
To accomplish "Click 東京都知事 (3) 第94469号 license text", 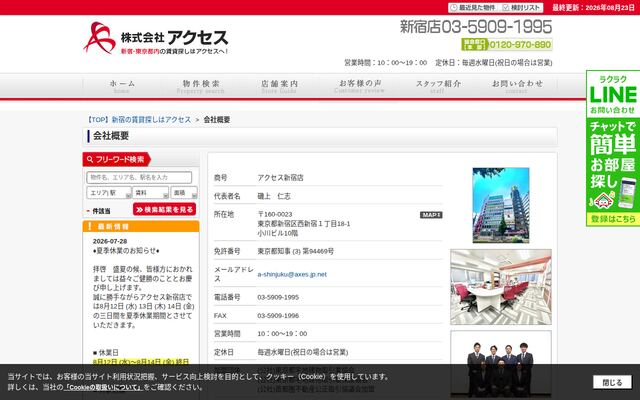I will [x=296, y=251].
